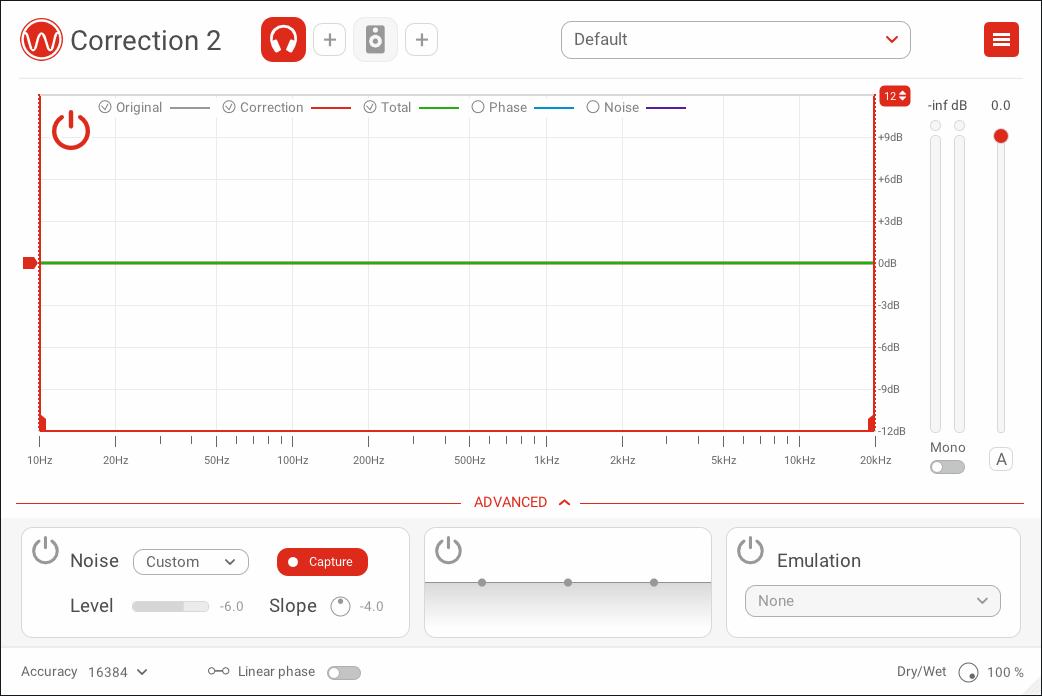Switch on the Mono toggle
The height and width of the screenshot is (696, 1042).
[947, 467]
